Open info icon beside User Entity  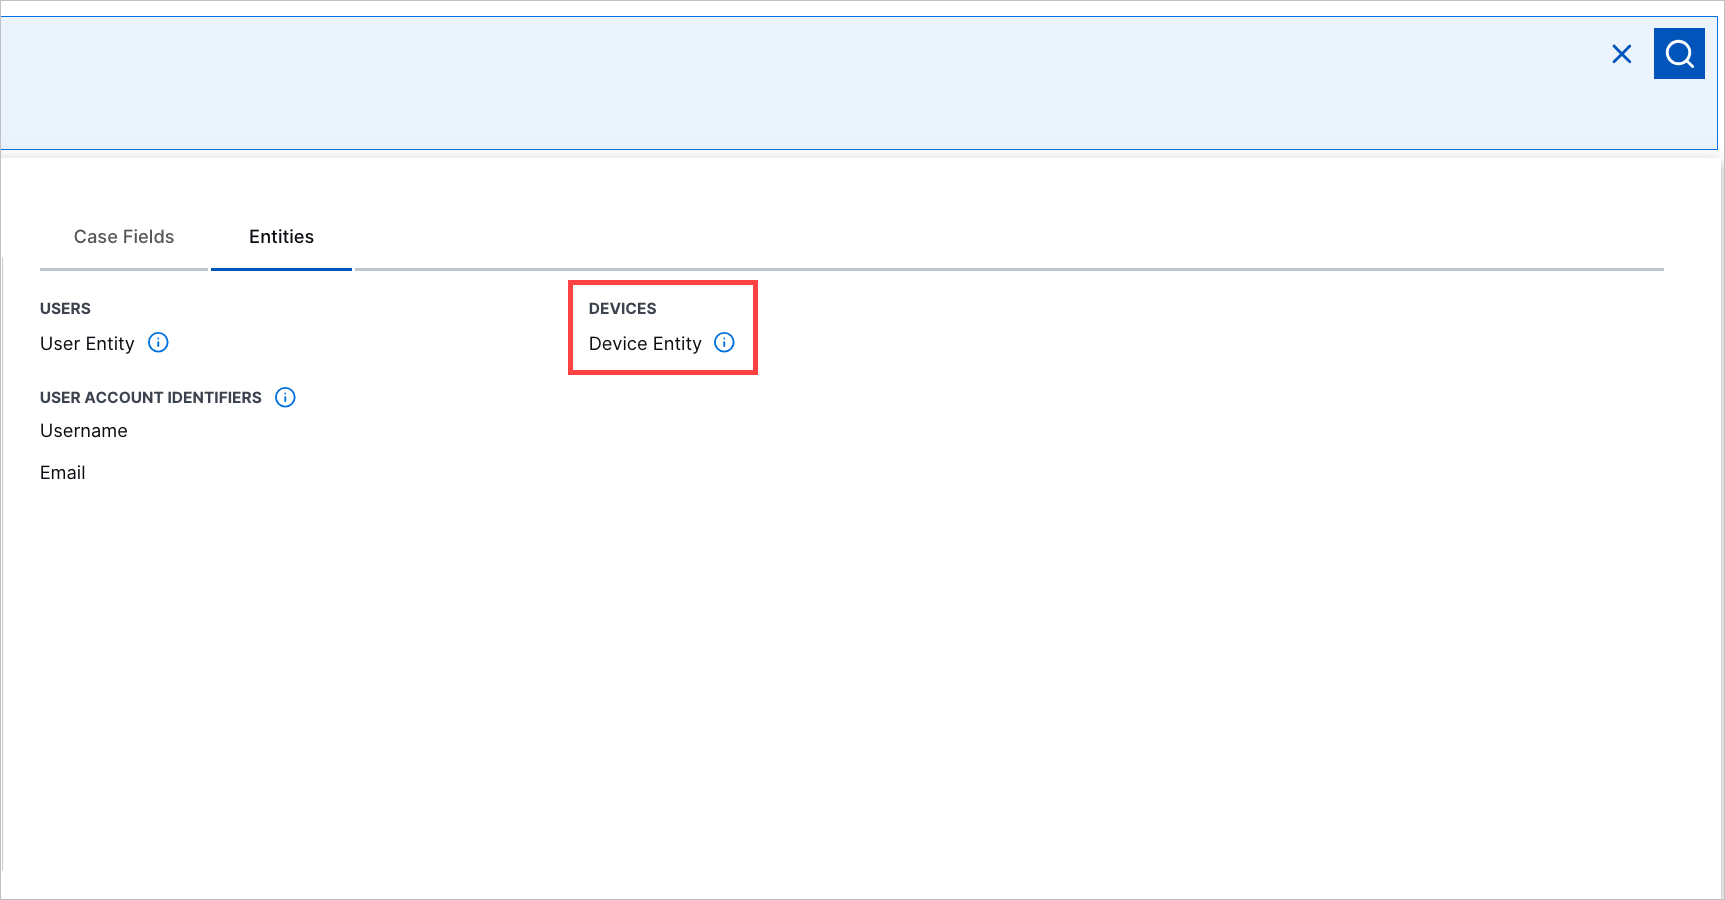[158, 343]
